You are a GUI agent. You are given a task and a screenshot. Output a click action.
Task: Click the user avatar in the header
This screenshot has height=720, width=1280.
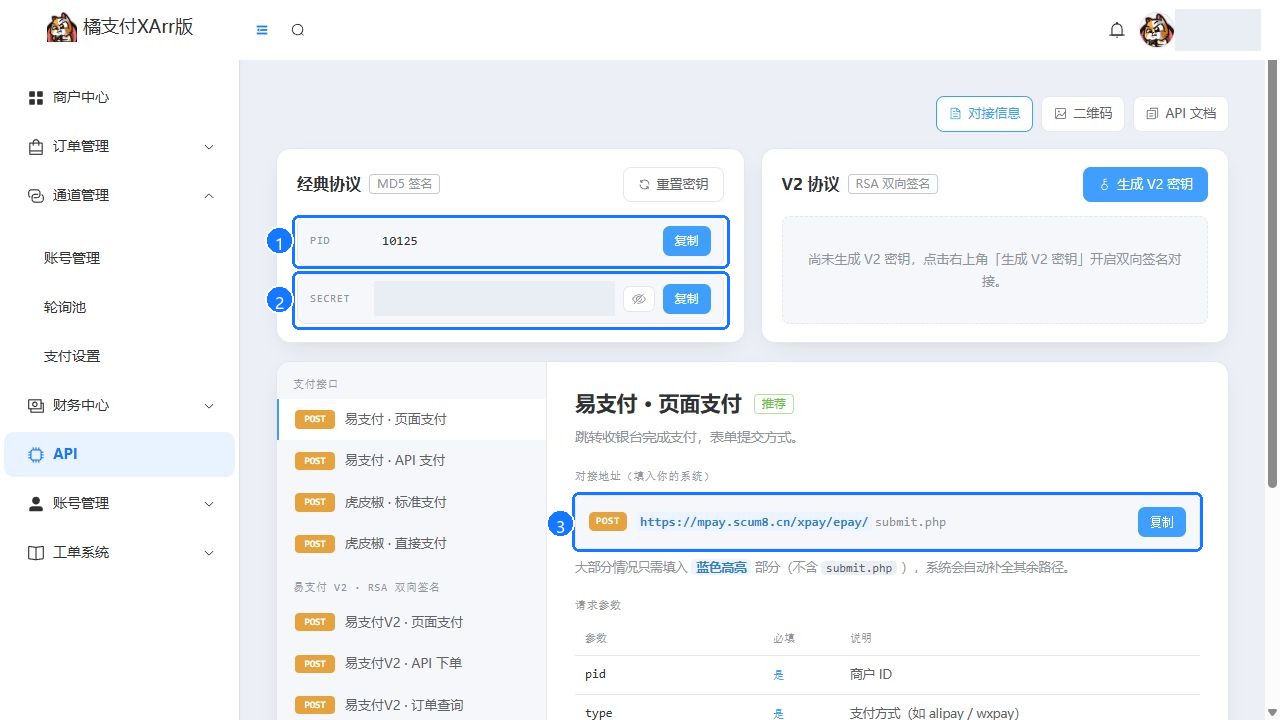[1157, 31]
